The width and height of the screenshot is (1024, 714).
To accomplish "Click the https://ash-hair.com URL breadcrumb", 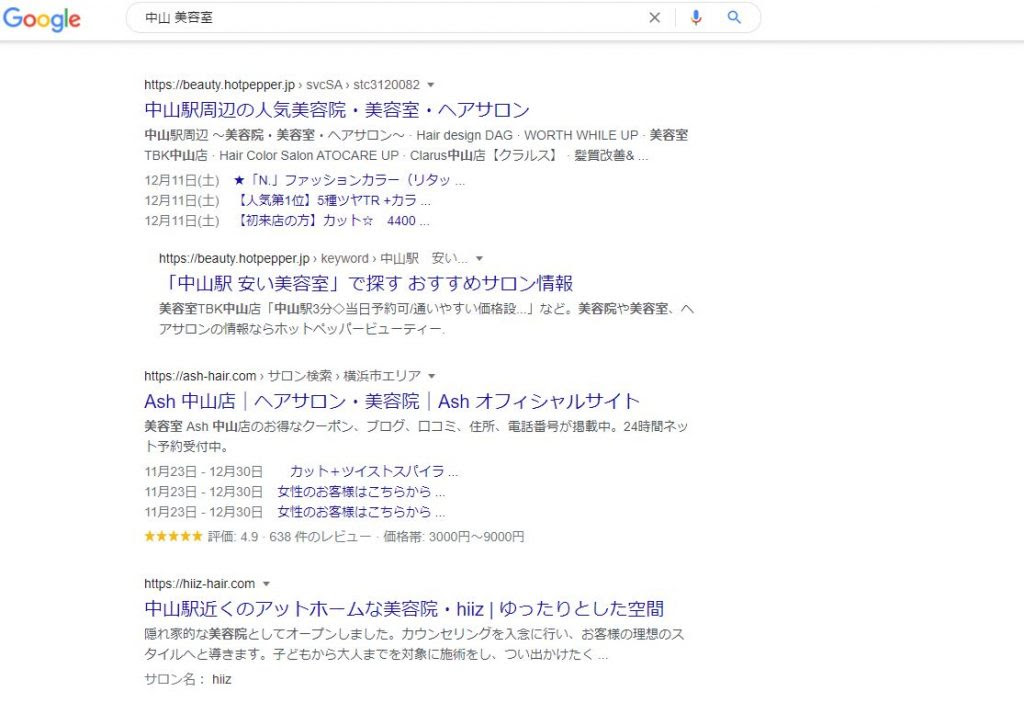I will (x=283, y=376).
